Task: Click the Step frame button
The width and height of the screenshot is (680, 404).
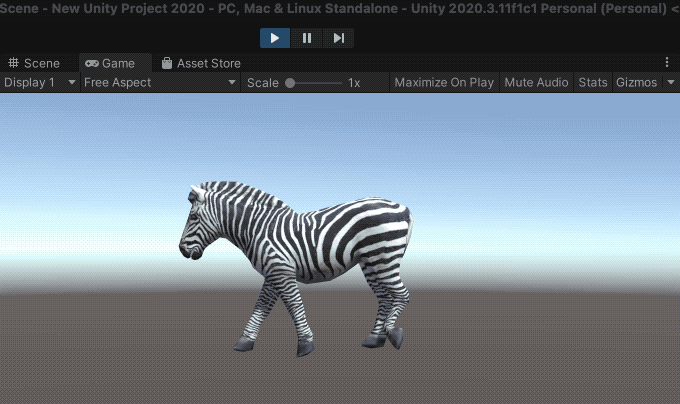Action: pos(339,38)
